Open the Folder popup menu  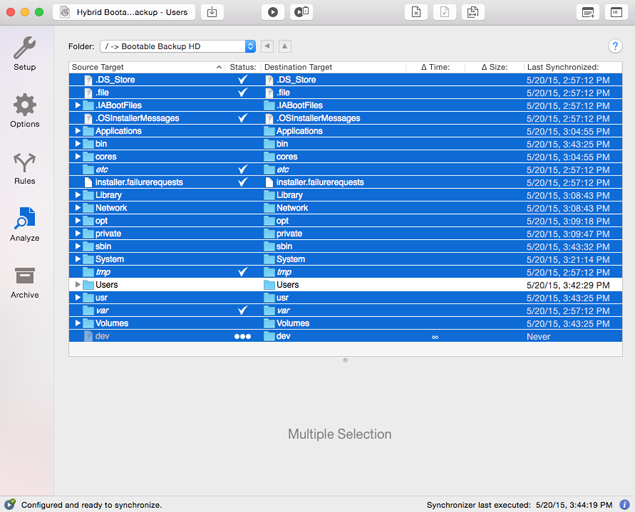(178, 46)
